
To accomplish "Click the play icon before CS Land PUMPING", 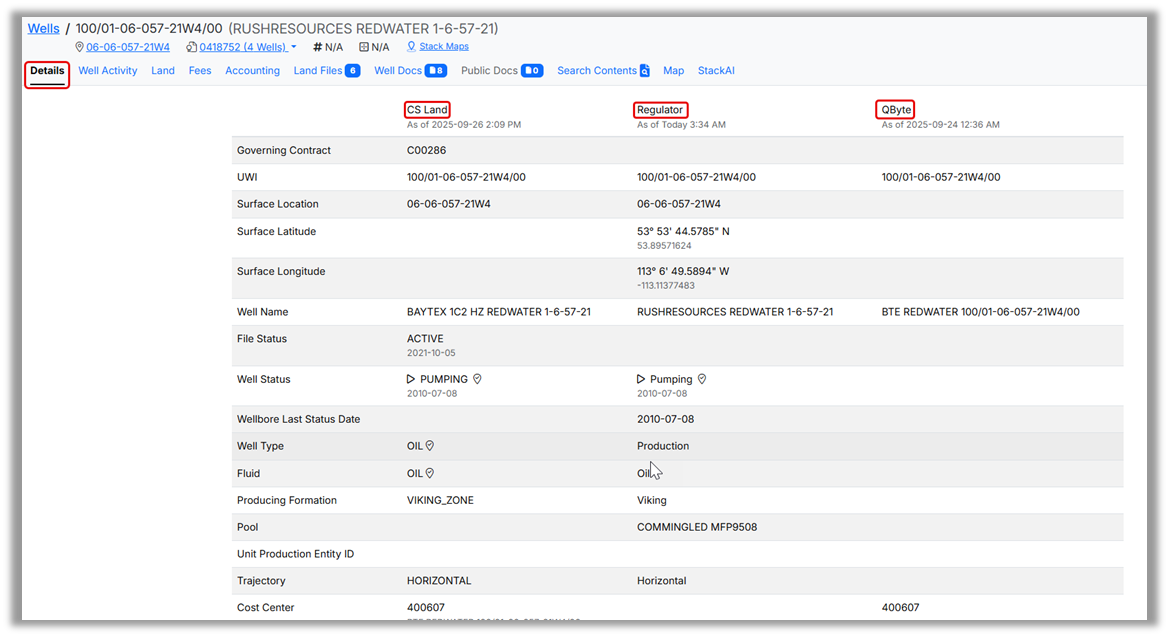I will pyautogui.click(x=411, y=380).
